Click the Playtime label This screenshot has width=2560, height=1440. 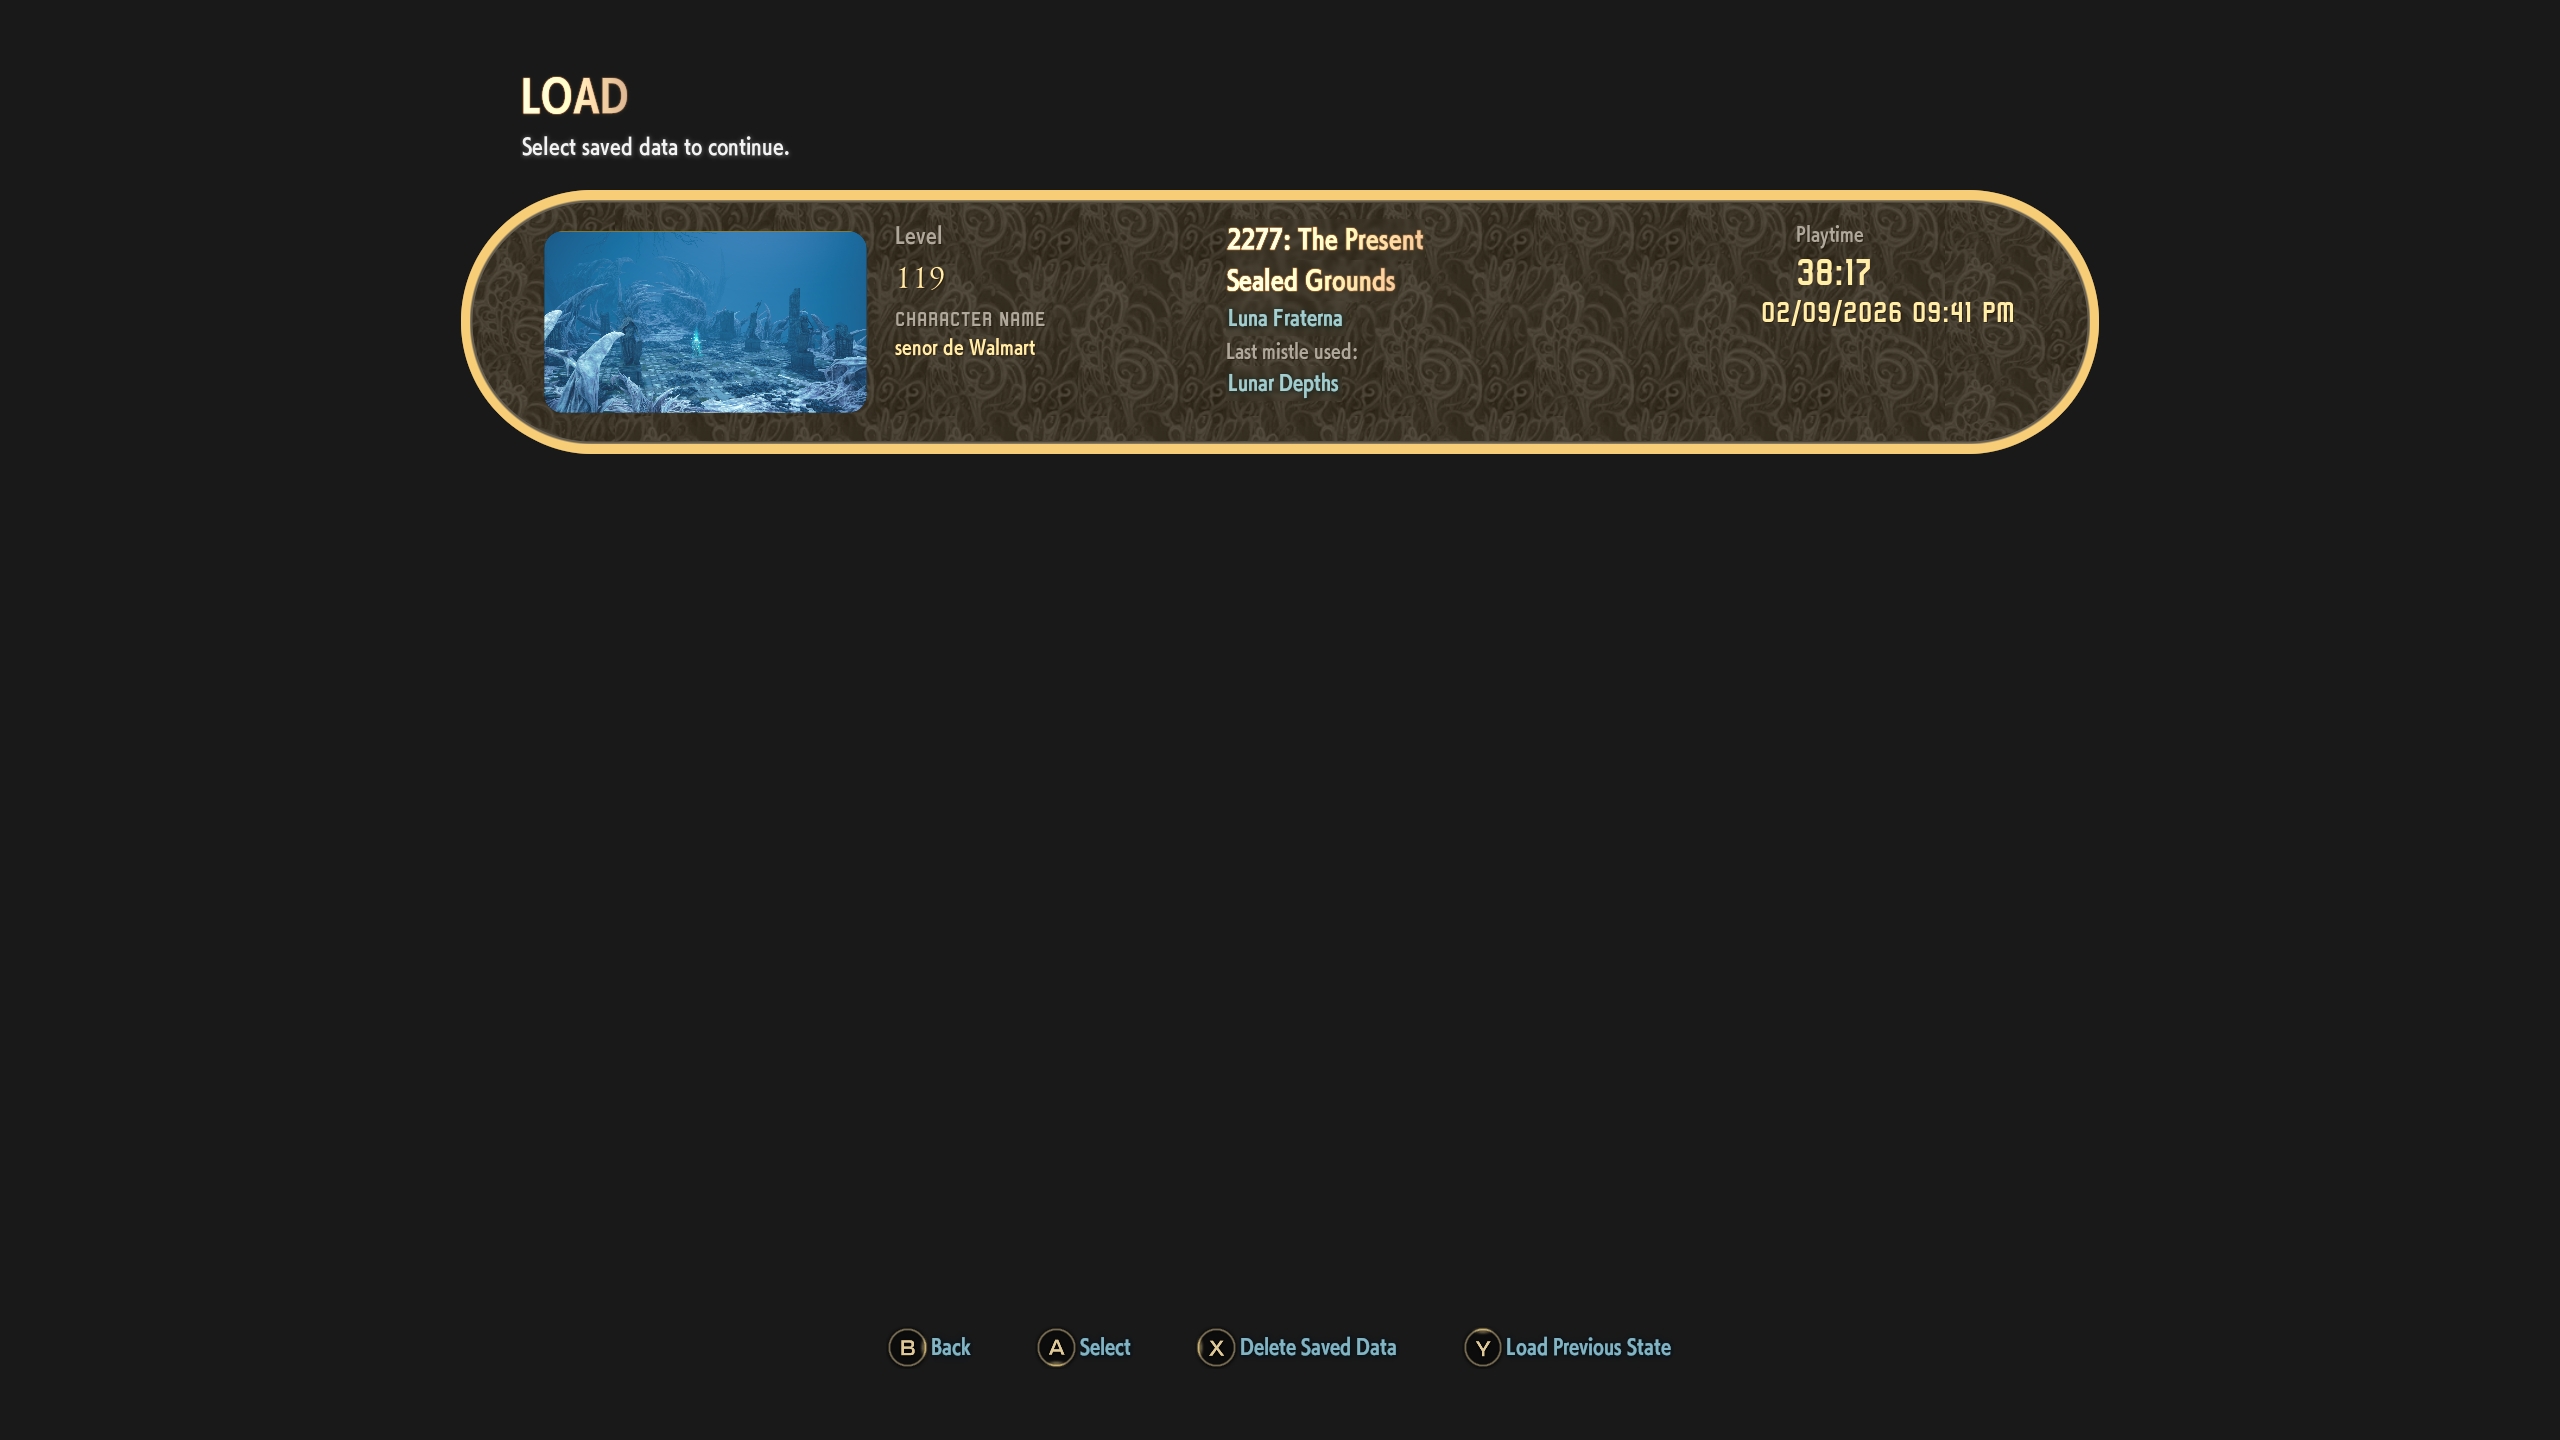tap(1828, 235)
